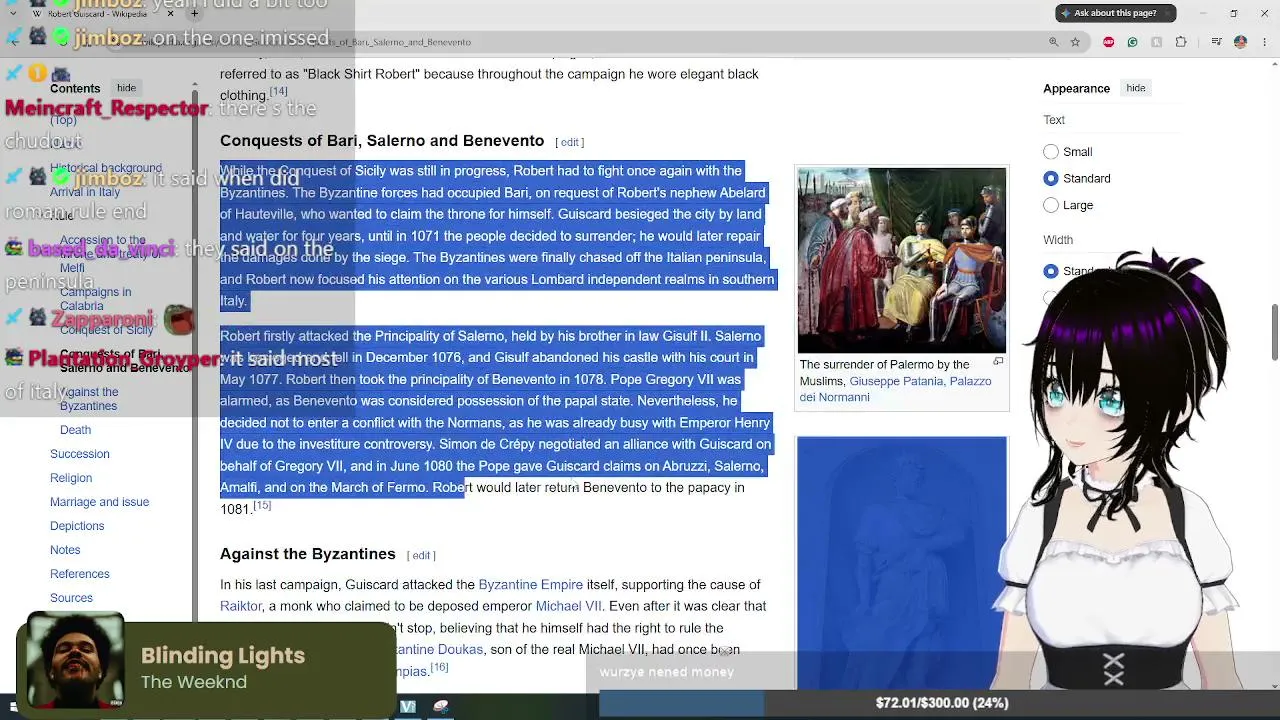1280x720 pixels.
Task: Jump to References section in Contents
Action: [x=80, y=574]
